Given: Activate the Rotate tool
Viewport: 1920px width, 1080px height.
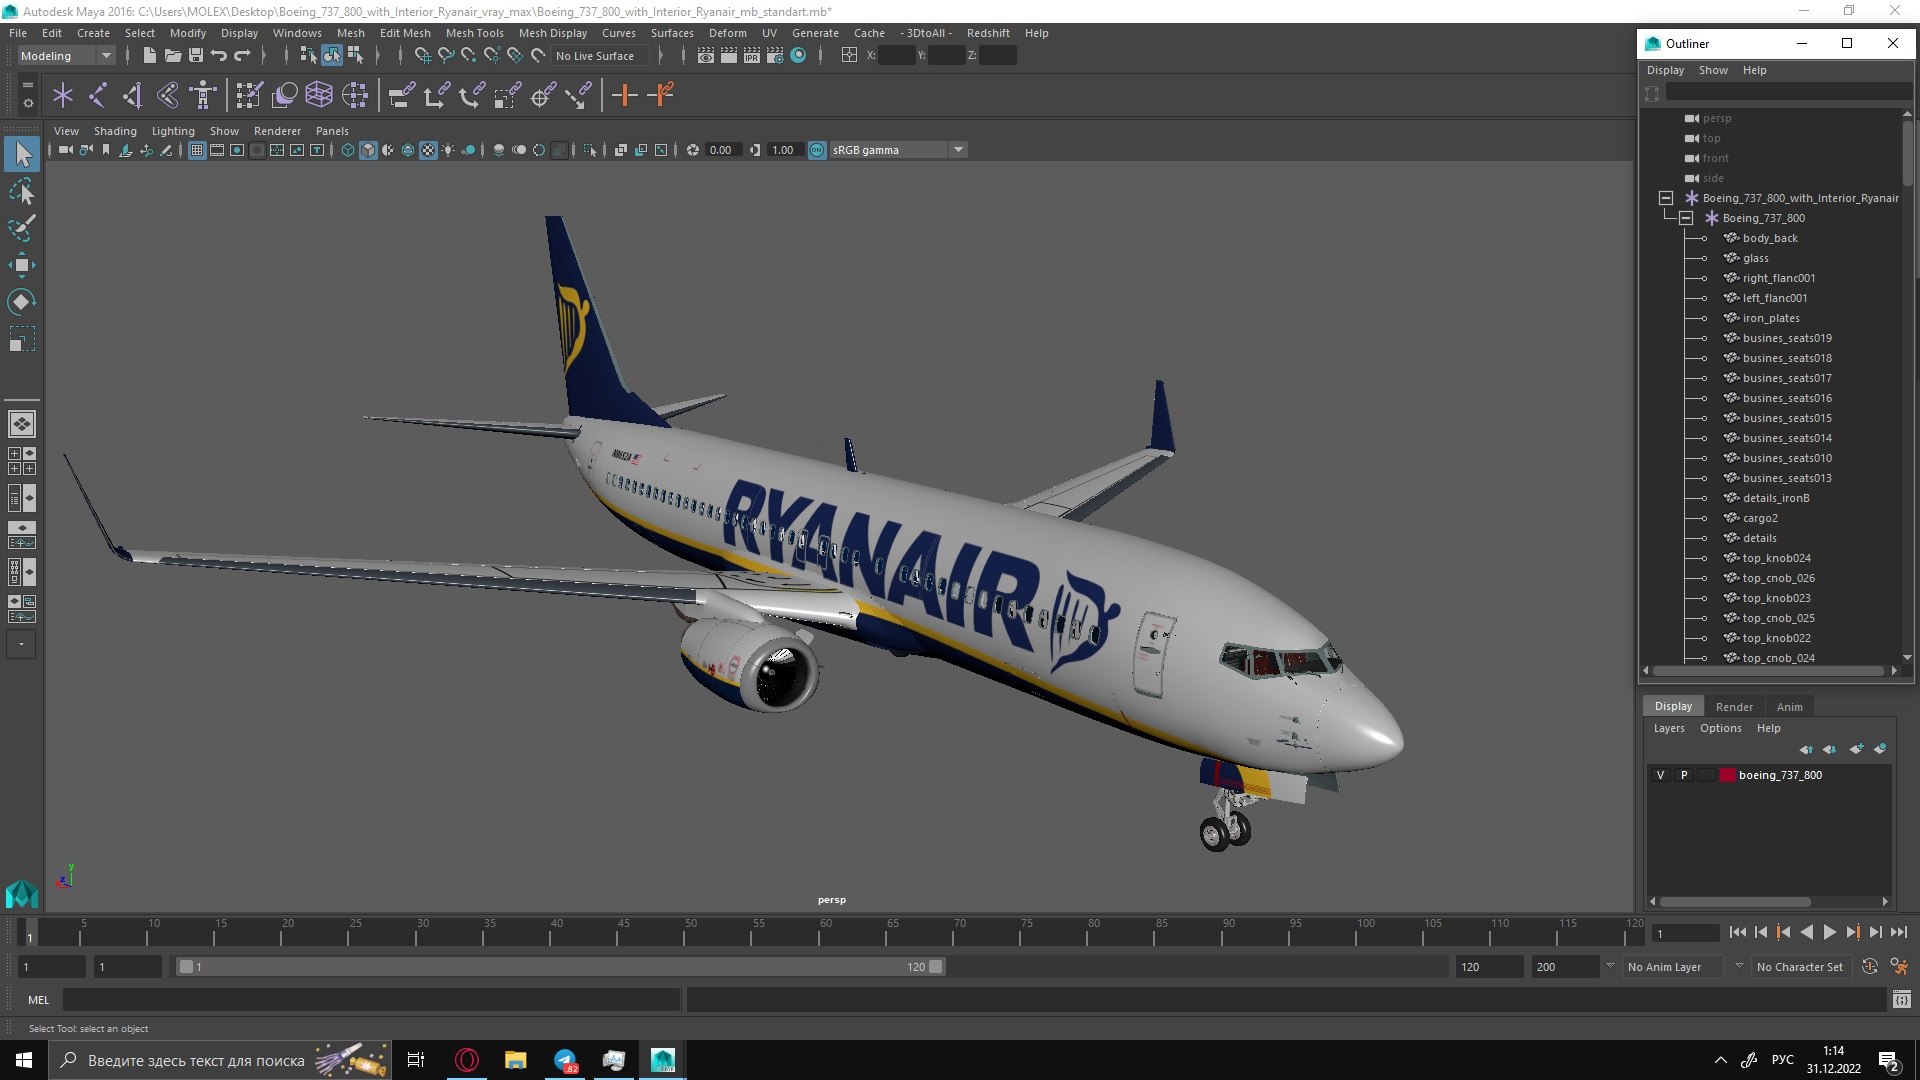Looking at the screenshot, I should click(22, 302).
